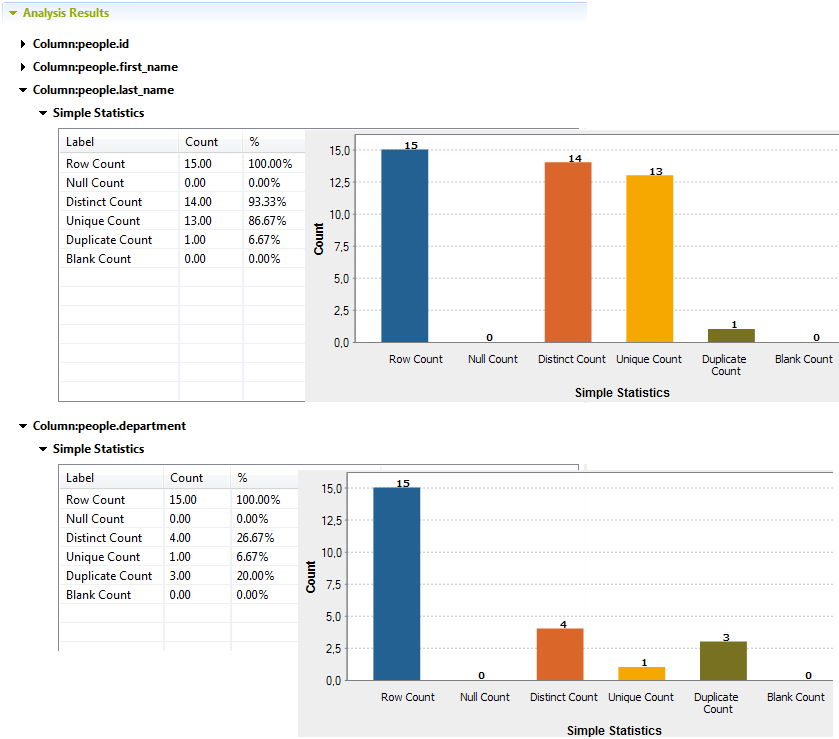
Task: Collapse the Column:people.last_name node
Action: click(x=21, y=89)
